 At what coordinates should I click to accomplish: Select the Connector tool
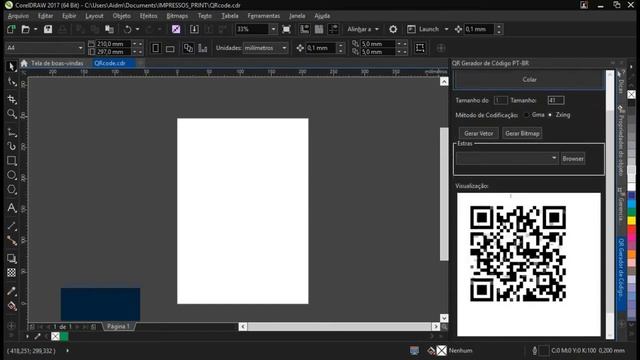point(11,240)
